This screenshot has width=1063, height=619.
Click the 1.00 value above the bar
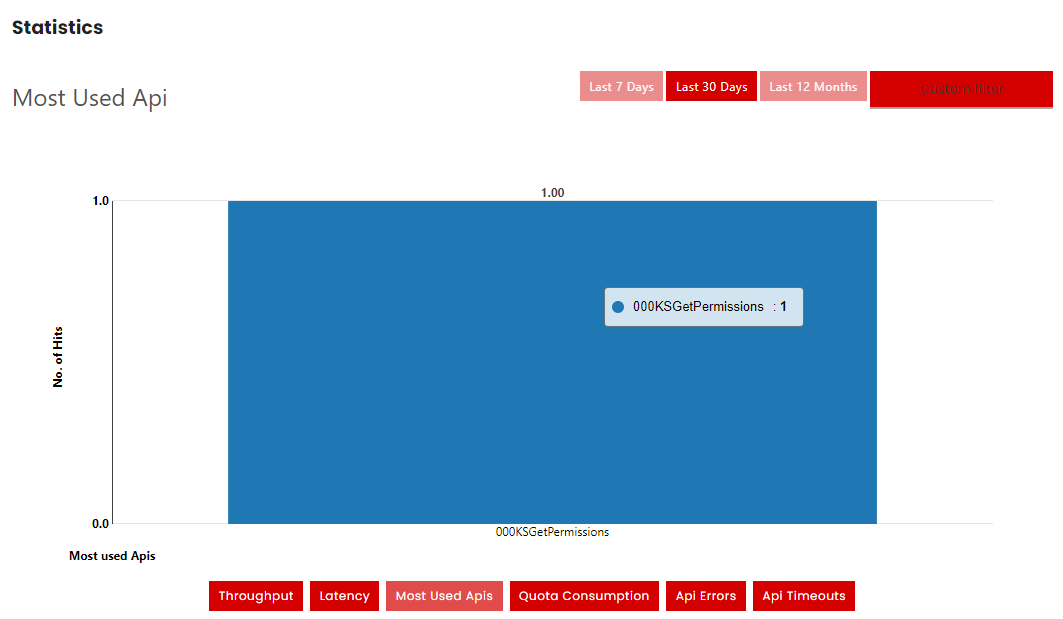tap(552, 193)
